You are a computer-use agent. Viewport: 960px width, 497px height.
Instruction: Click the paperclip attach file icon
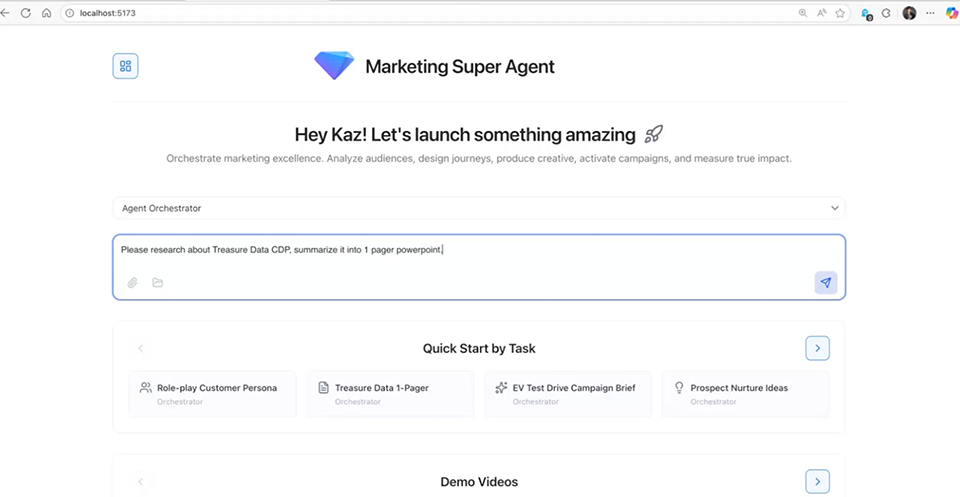pos(132,283)
